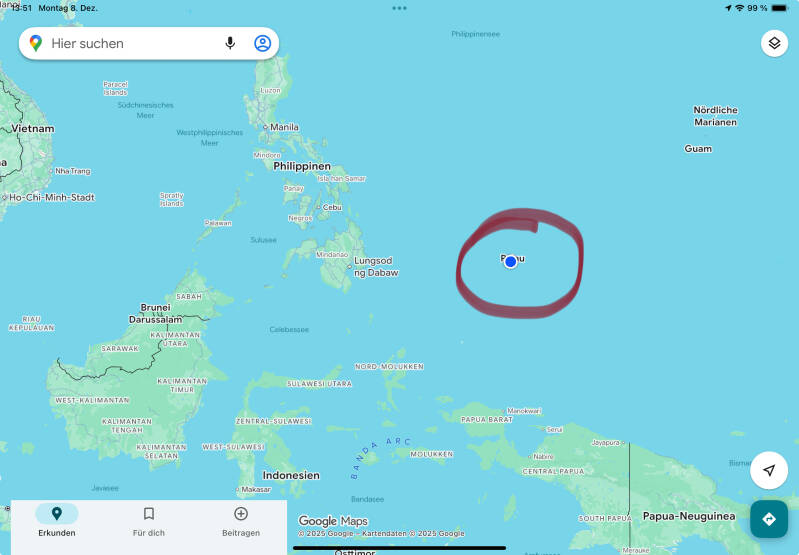Tap the my-location arrow button
Screen dimensions: 799x555
(x=769, y=470)
